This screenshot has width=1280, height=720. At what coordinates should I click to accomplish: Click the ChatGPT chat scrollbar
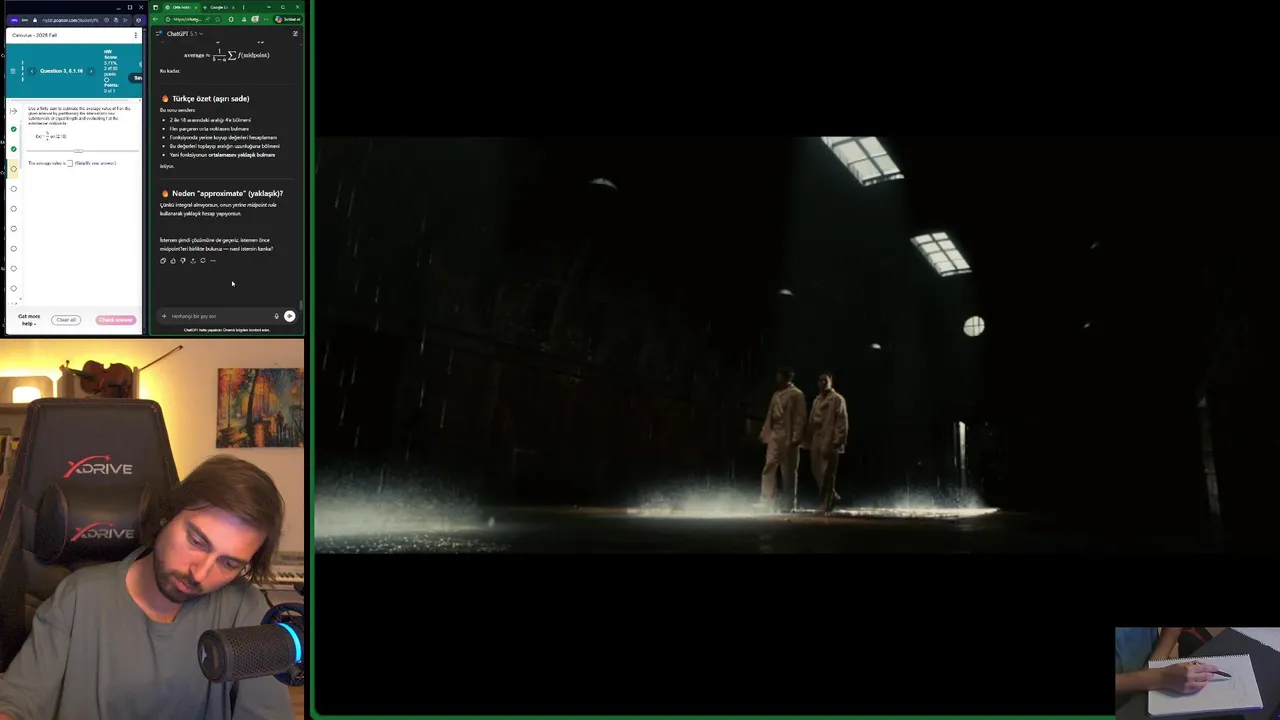point(301,306)
